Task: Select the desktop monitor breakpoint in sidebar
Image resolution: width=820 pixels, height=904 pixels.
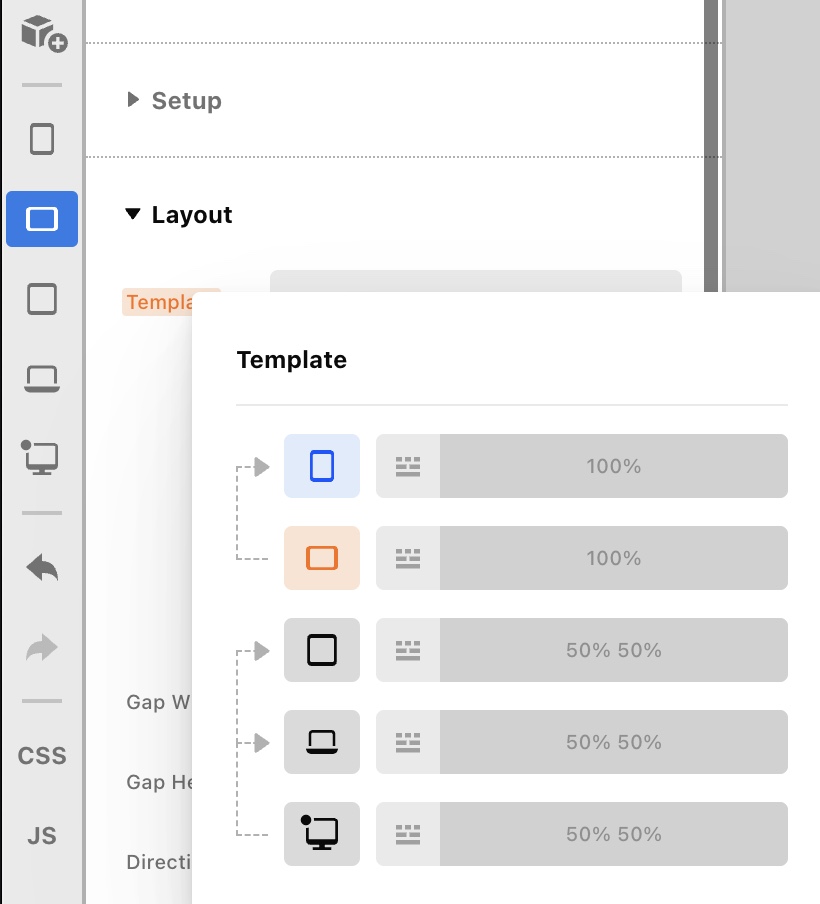Action: click(x=42, y=457)
